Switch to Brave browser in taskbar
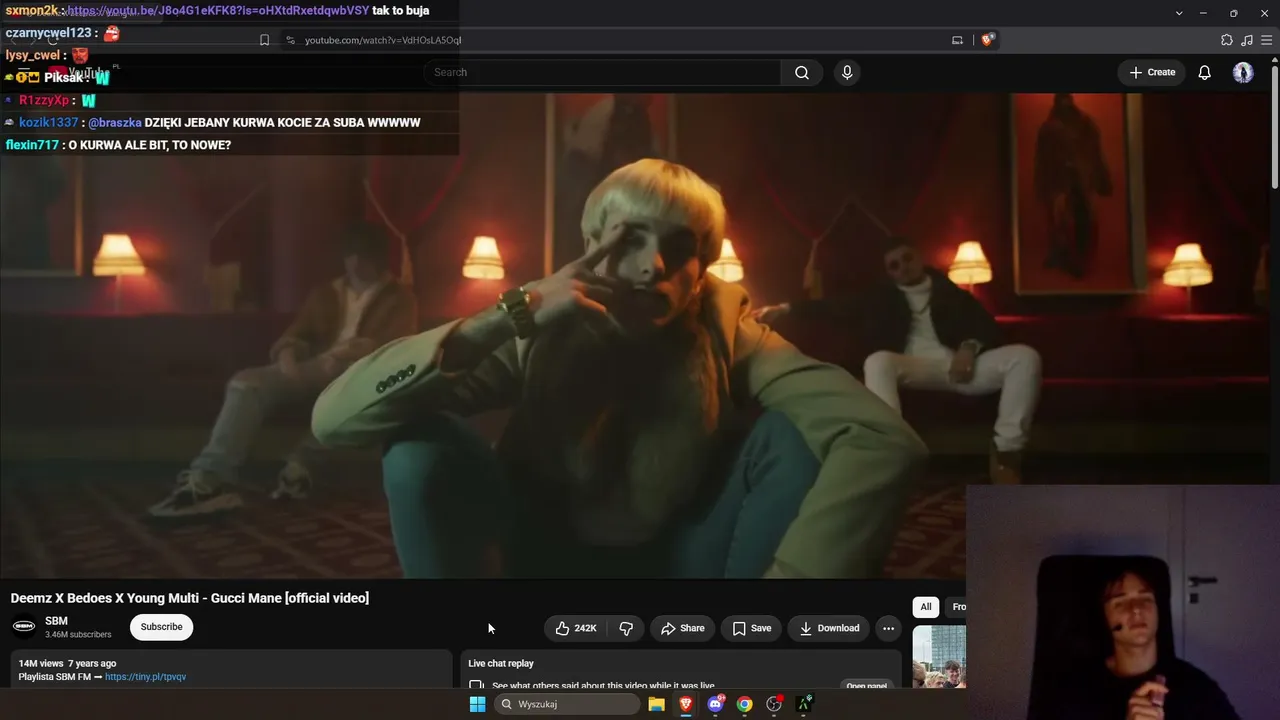Viewport: 1280px width, 720px height. pos(686,704)
